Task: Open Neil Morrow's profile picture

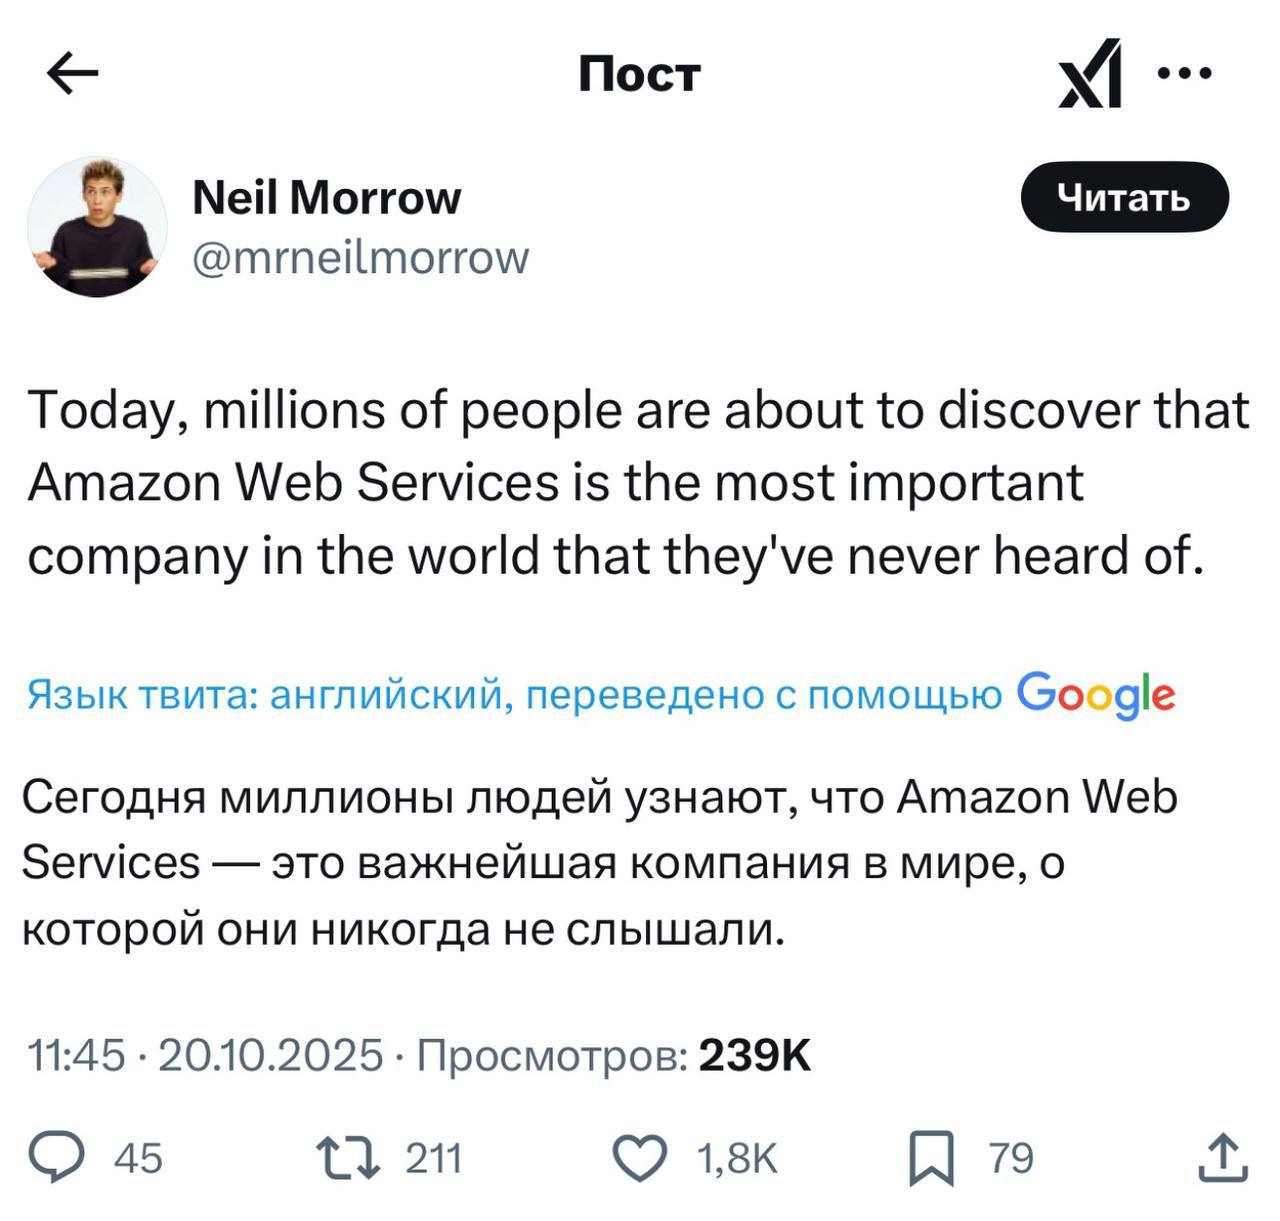Action: (97, 227)
